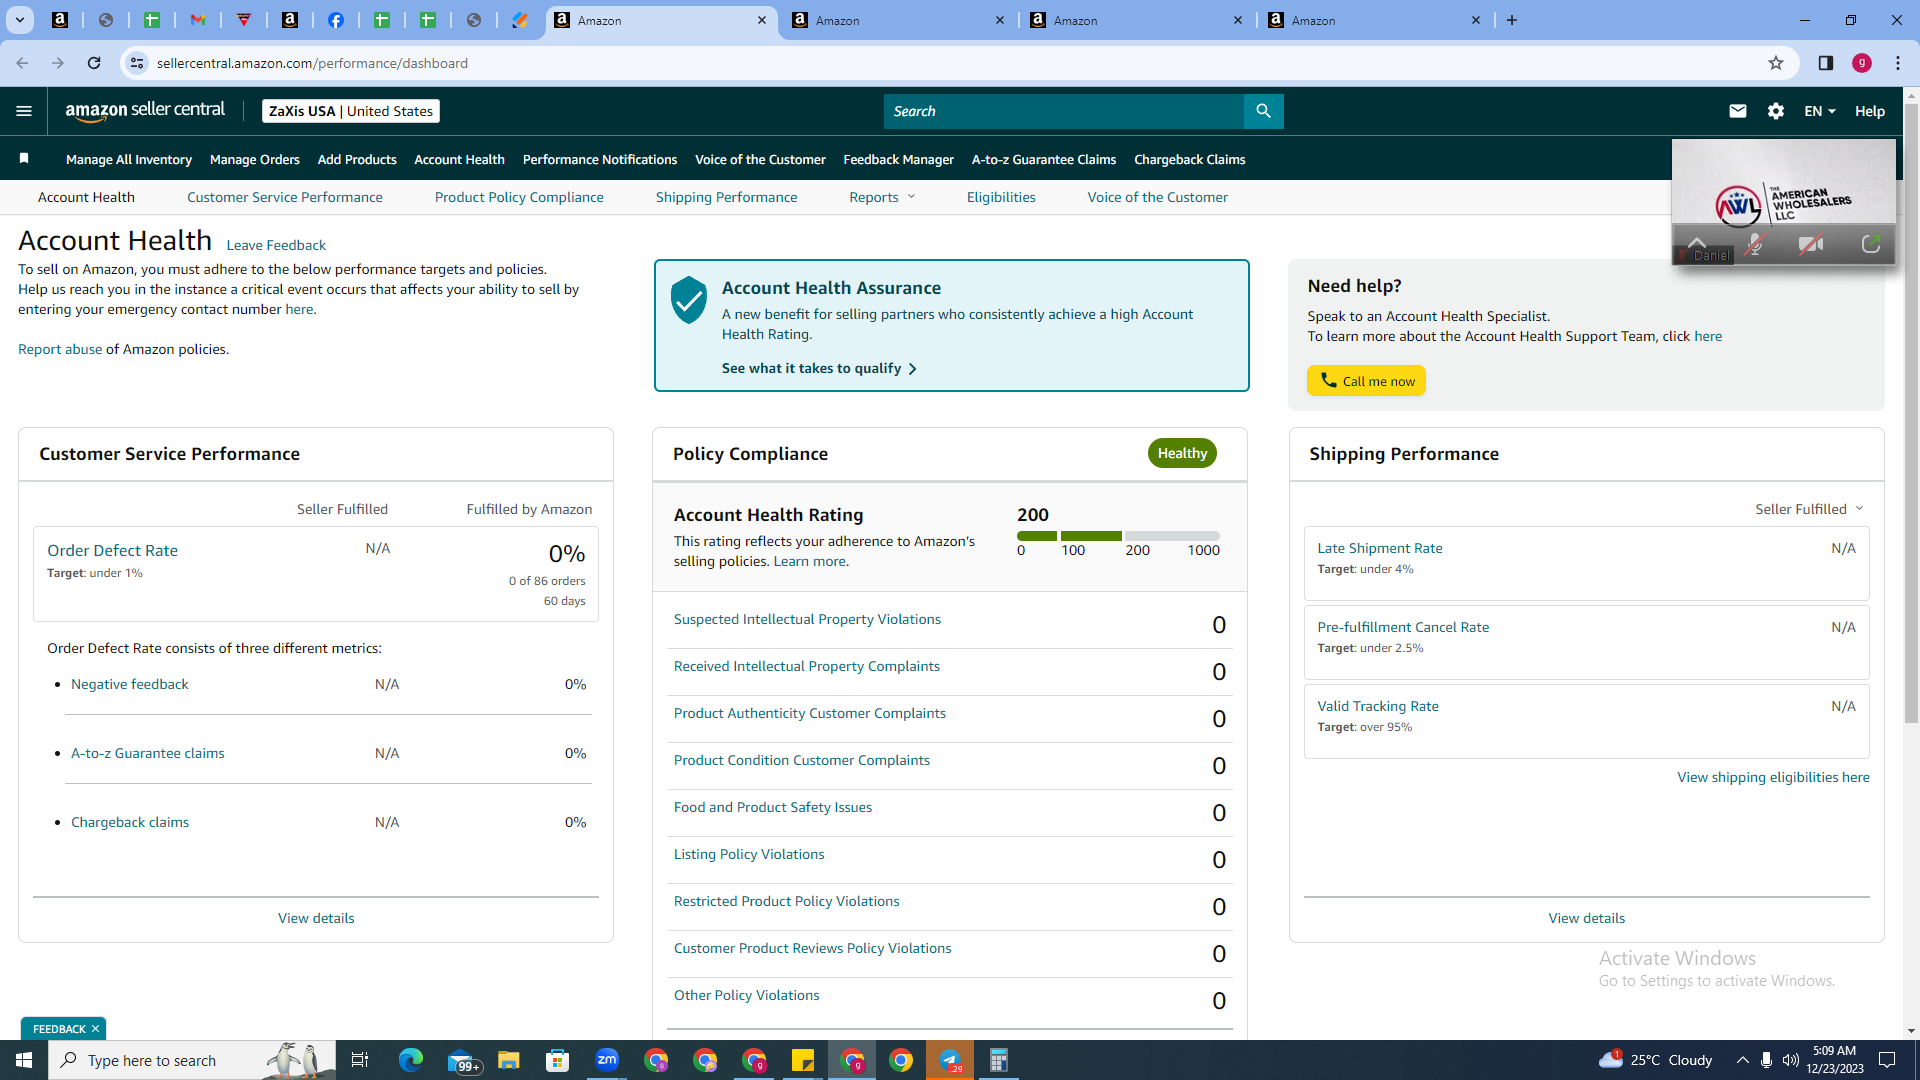This screenshot has height=1080, width=1920.
Task: Click the Amazon Seller Central logo
Action: click(145, 111)
